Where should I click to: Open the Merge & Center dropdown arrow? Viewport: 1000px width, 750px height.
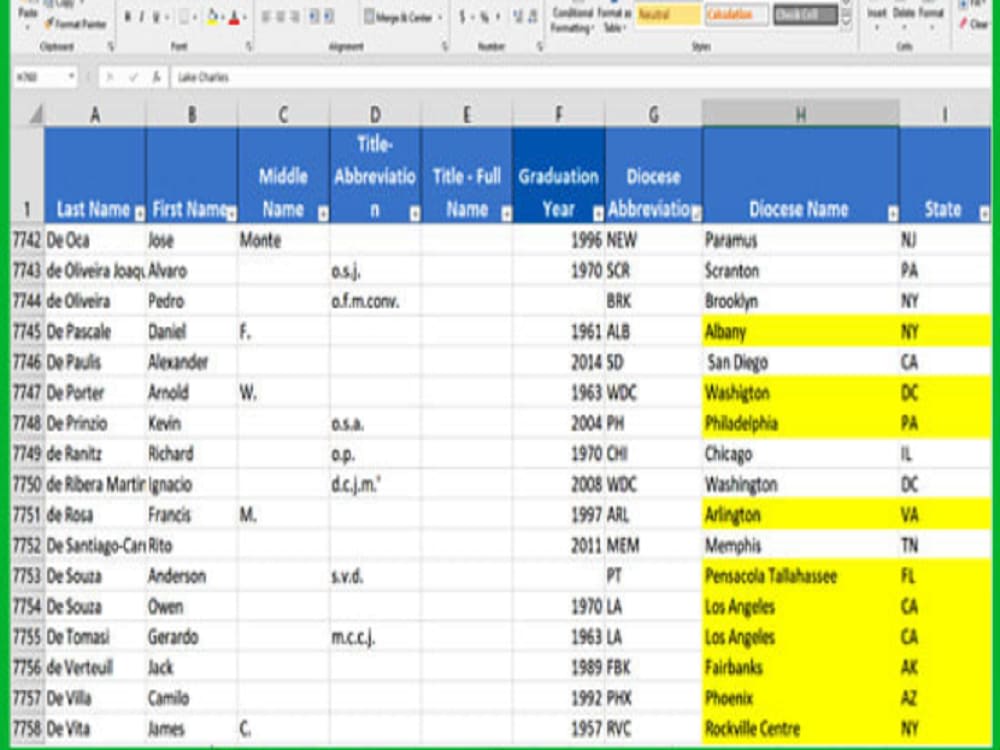point(440,17)
